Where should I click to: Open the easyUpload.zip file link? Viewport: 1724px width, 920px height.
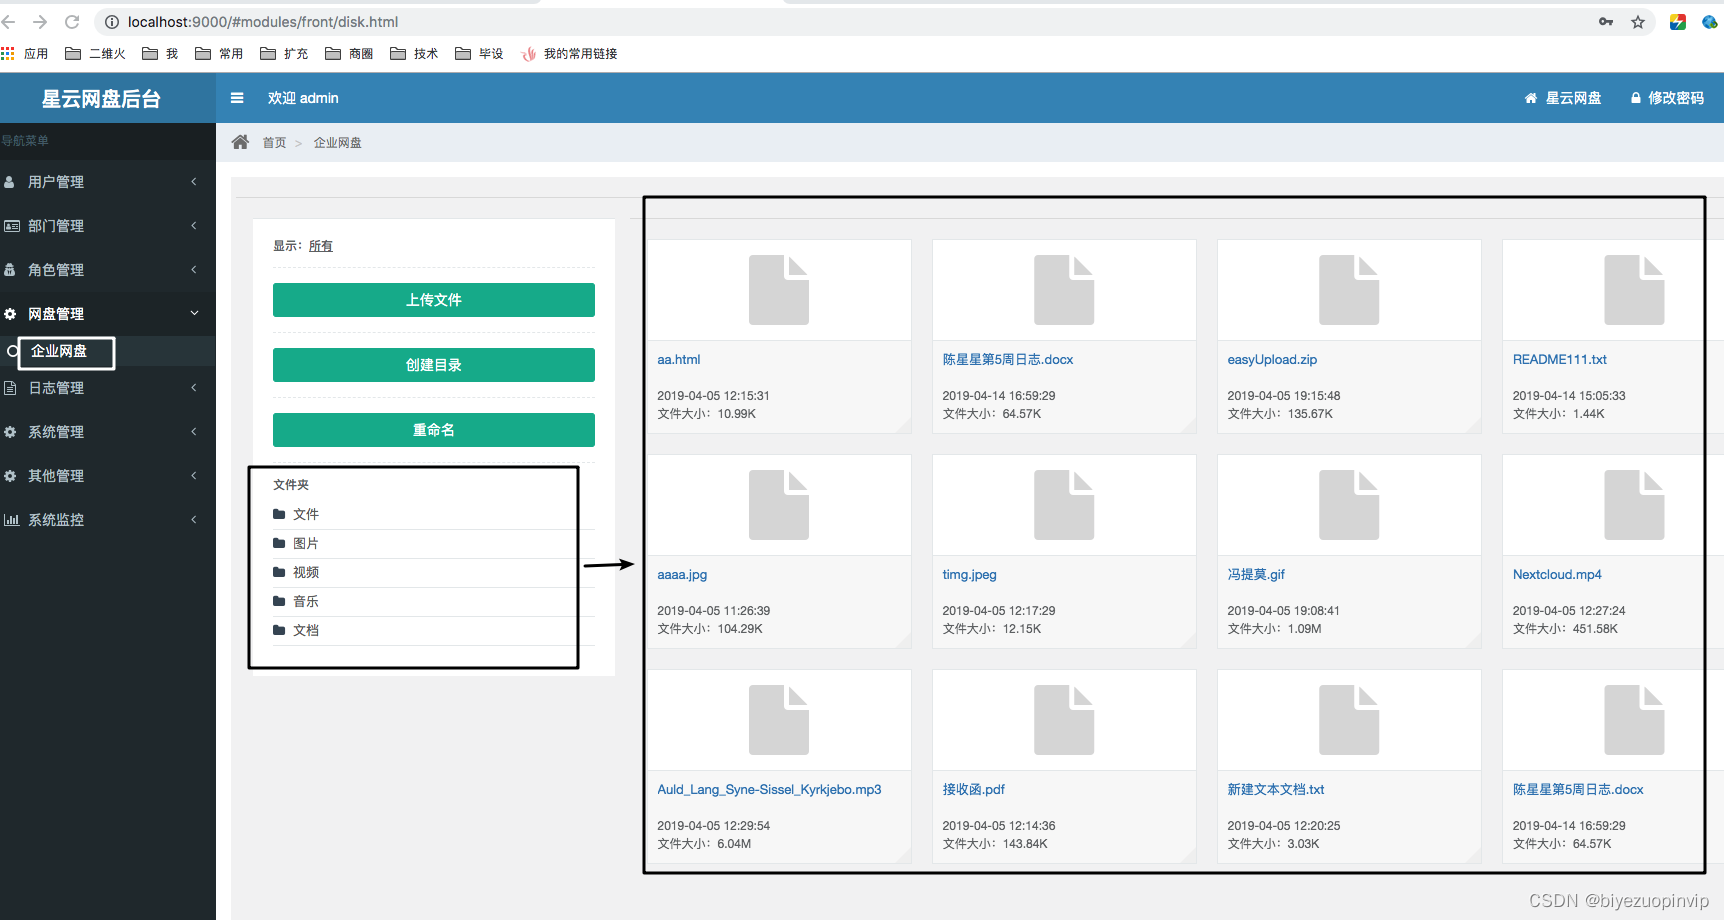coord(1272,360)
